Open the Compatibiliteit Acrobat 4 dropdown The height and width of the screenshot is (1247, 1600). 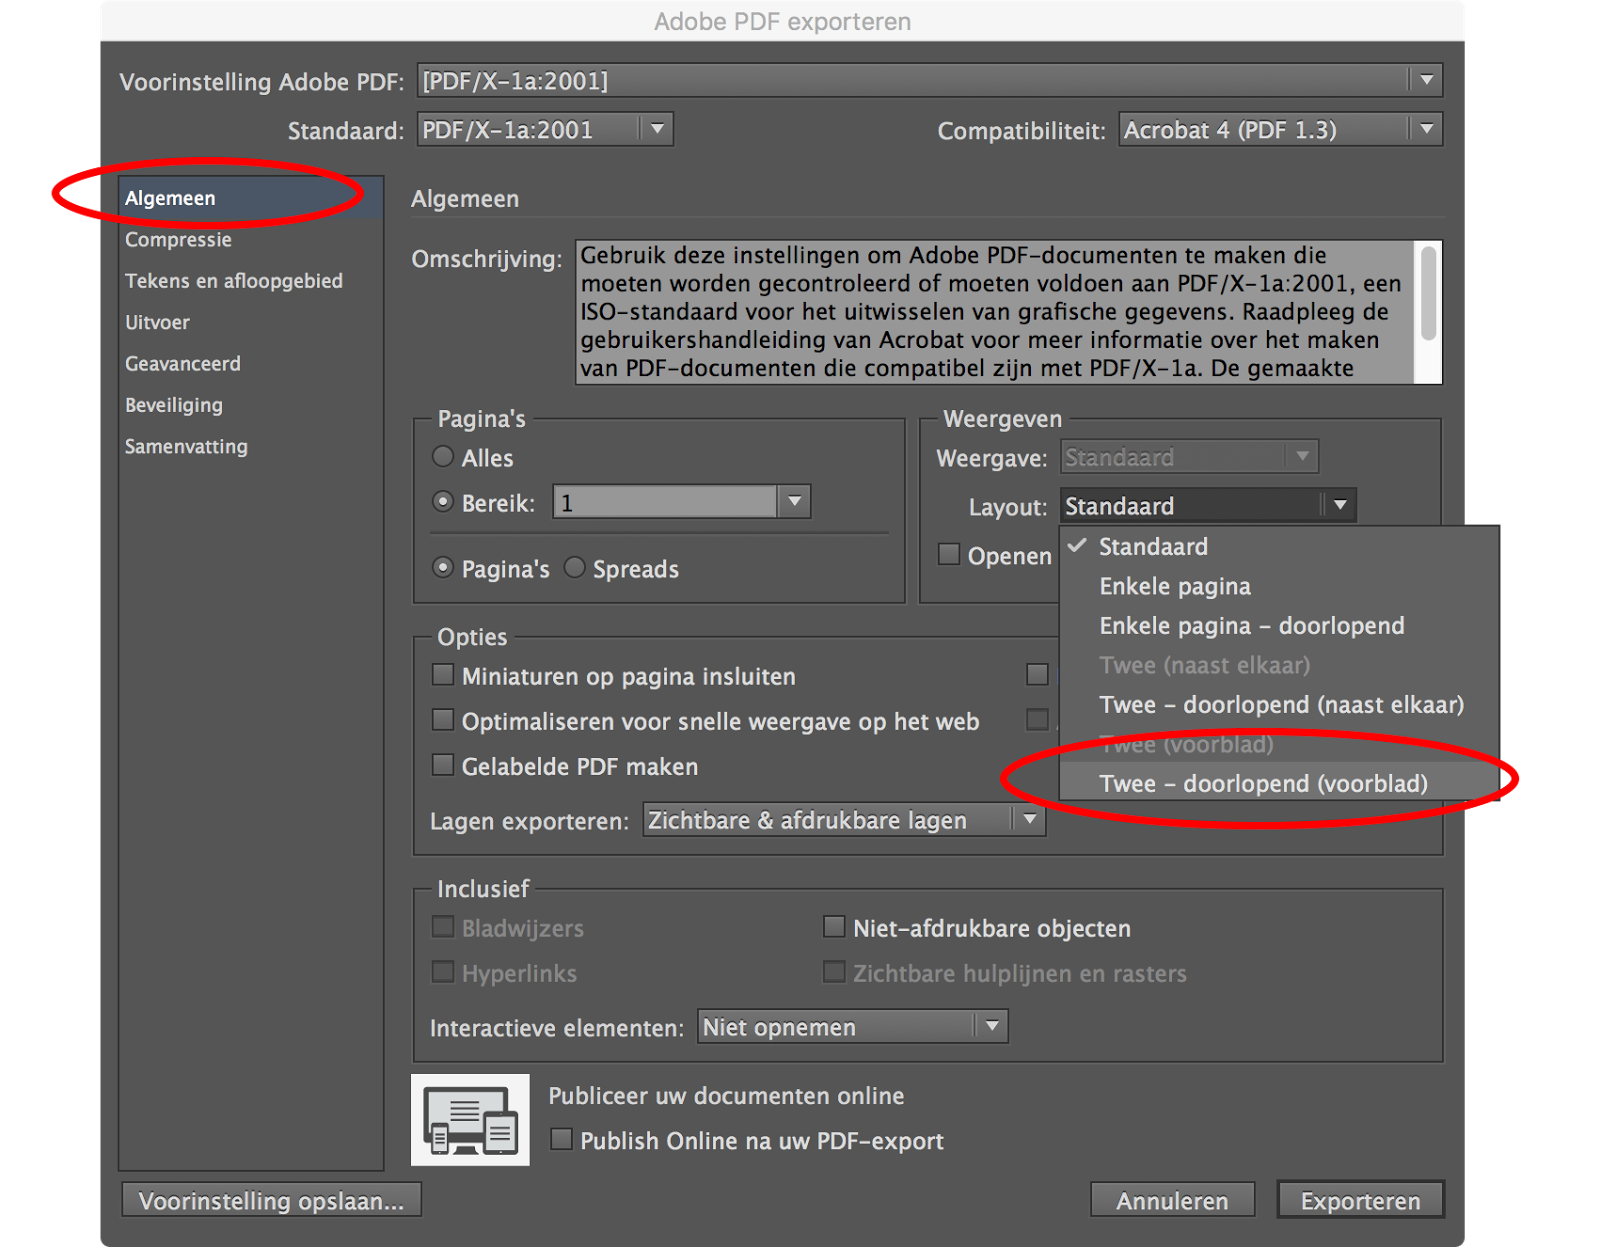pyautogui.click(x=1281, y=130)
